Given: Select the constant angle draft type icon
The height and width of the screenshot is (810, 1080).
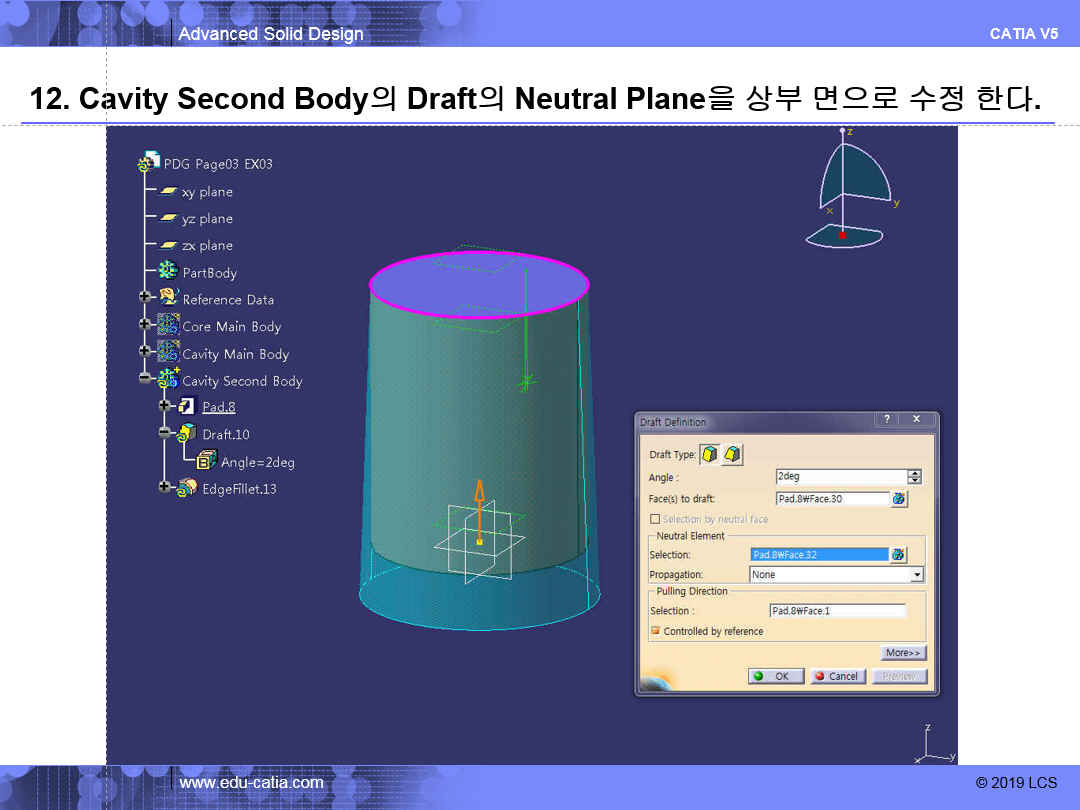Looking at the screenshot, I should 710,455.
